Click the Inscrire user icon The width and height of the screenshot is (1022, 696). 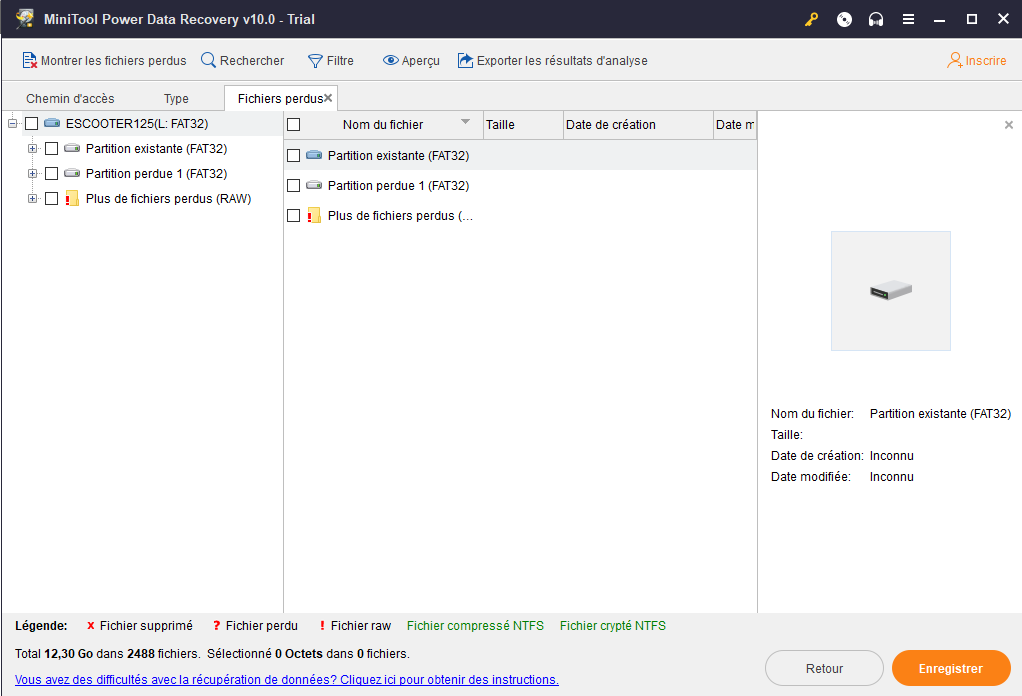[x=955, y=61]
